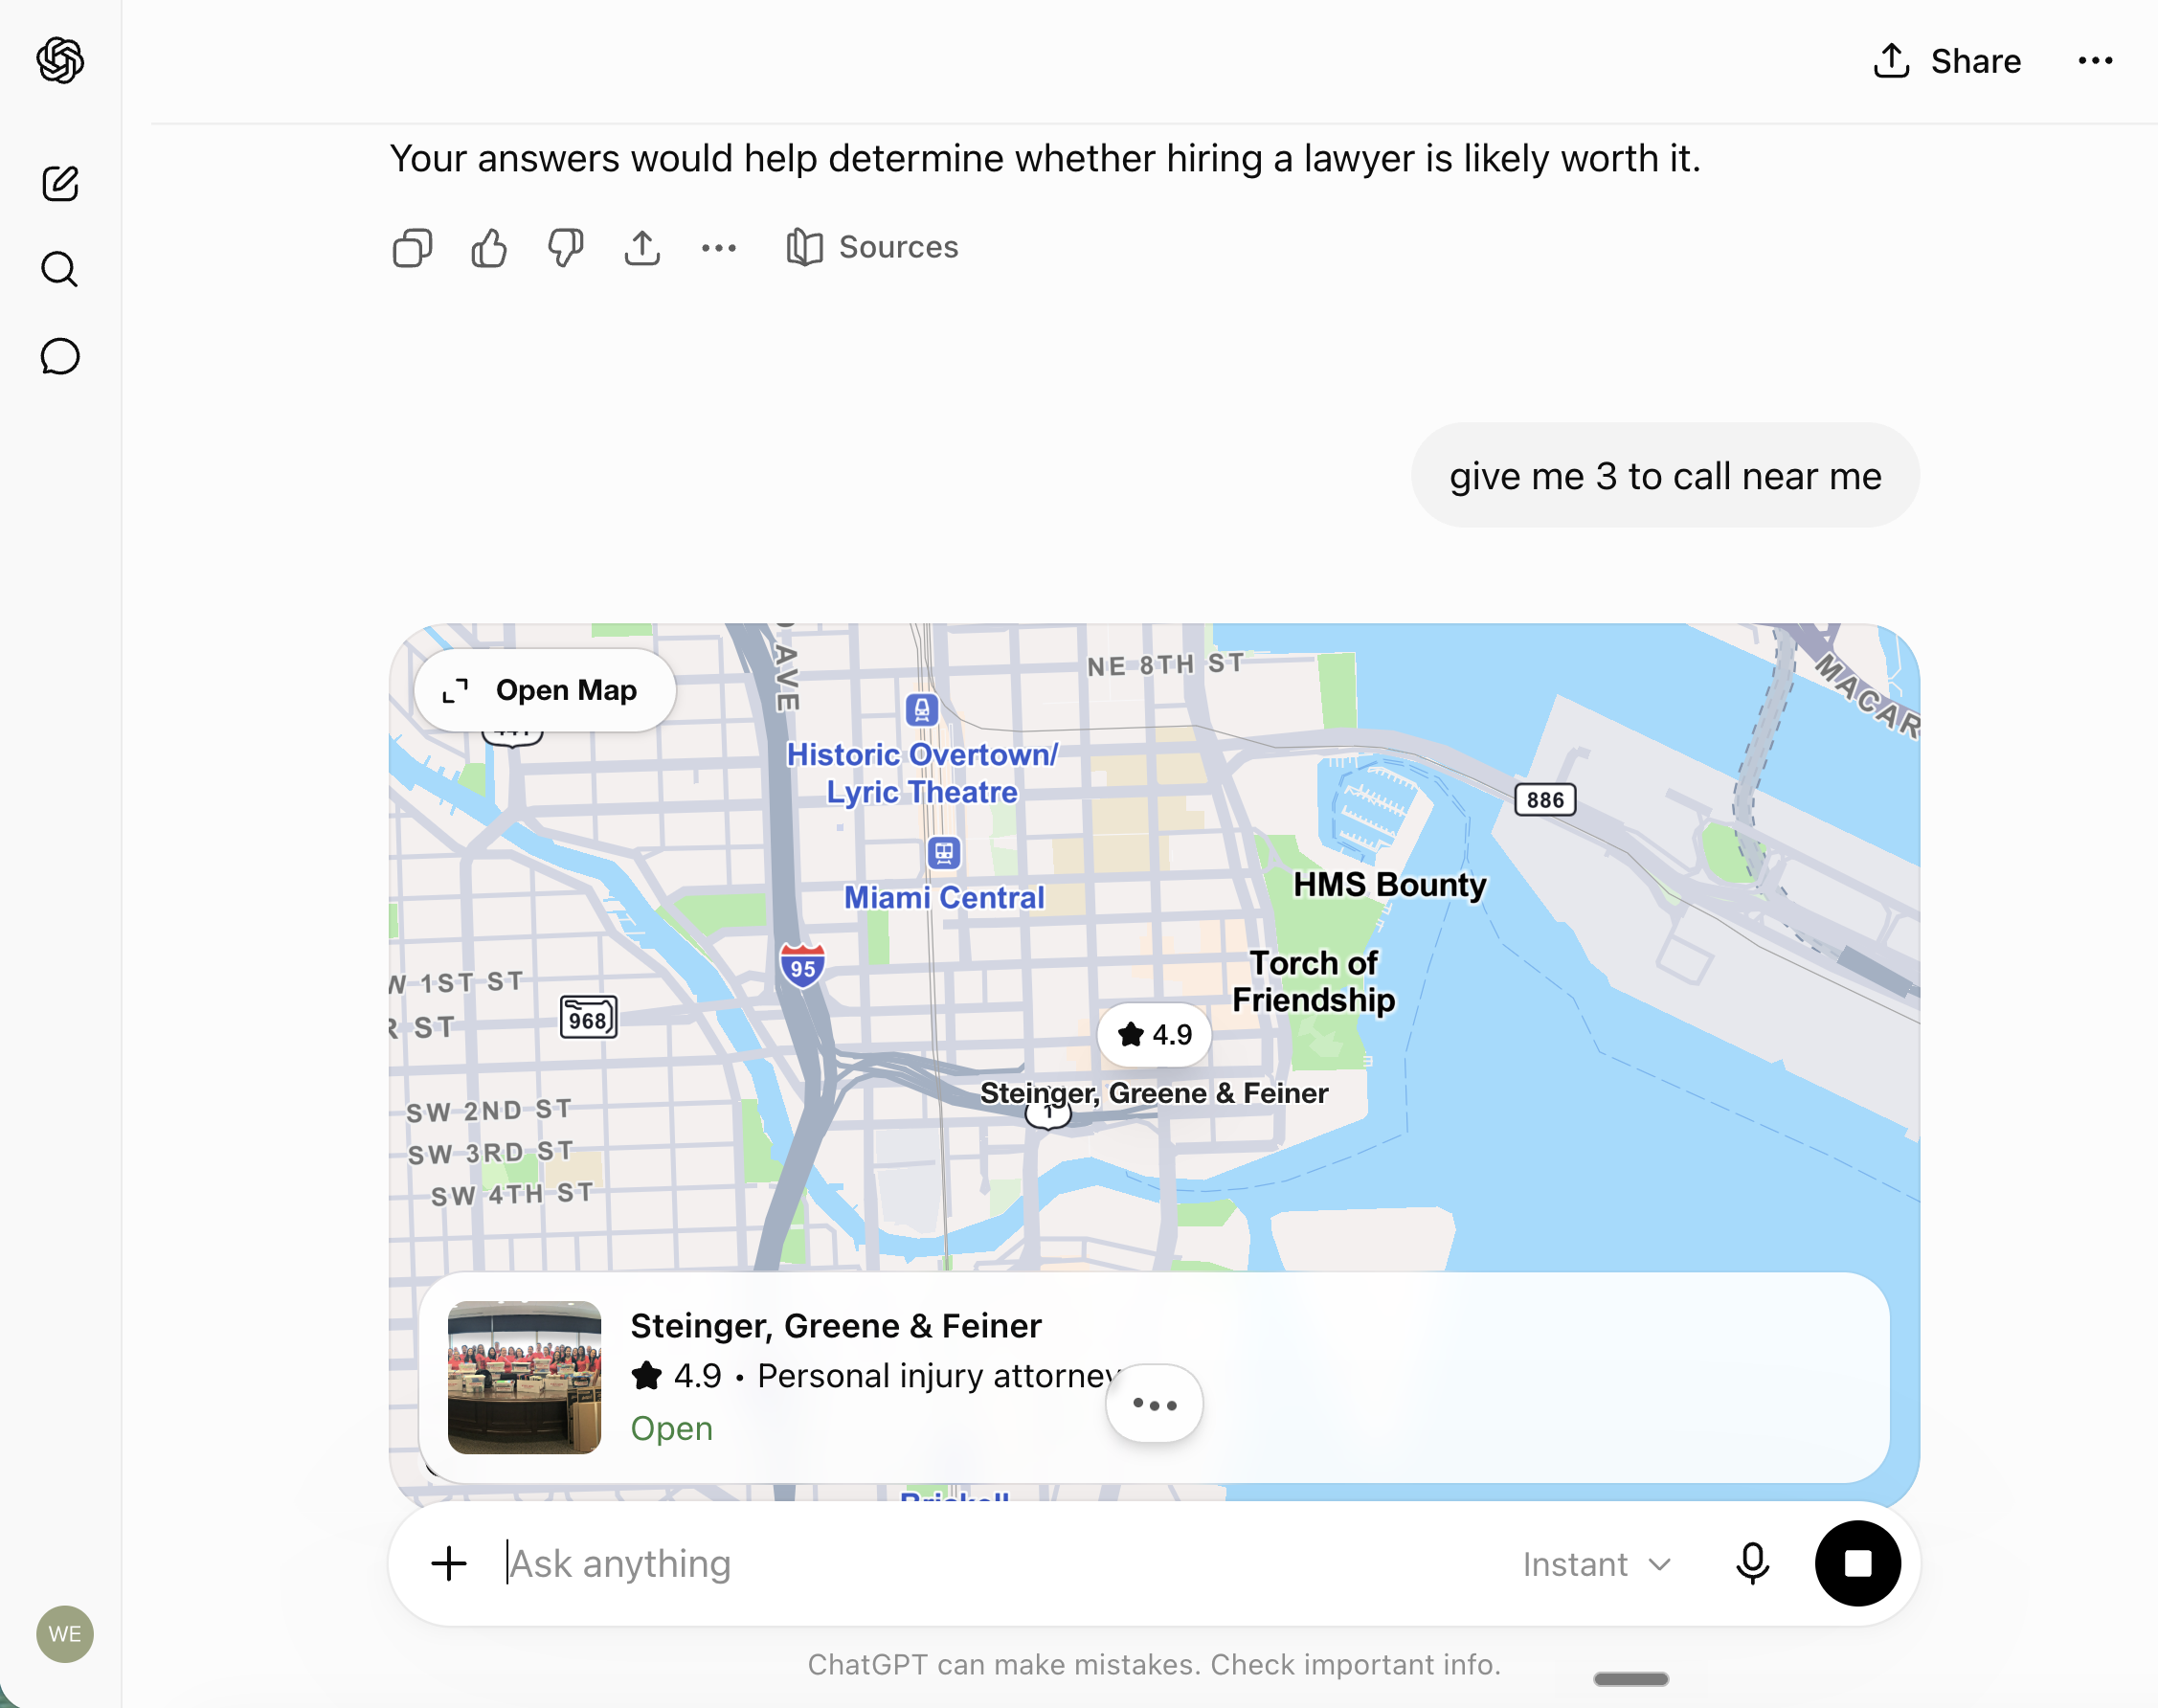This screenshot has height=1708, width=2158.
Task: Open more actions ellipsis under response
Action: point(719,248)
